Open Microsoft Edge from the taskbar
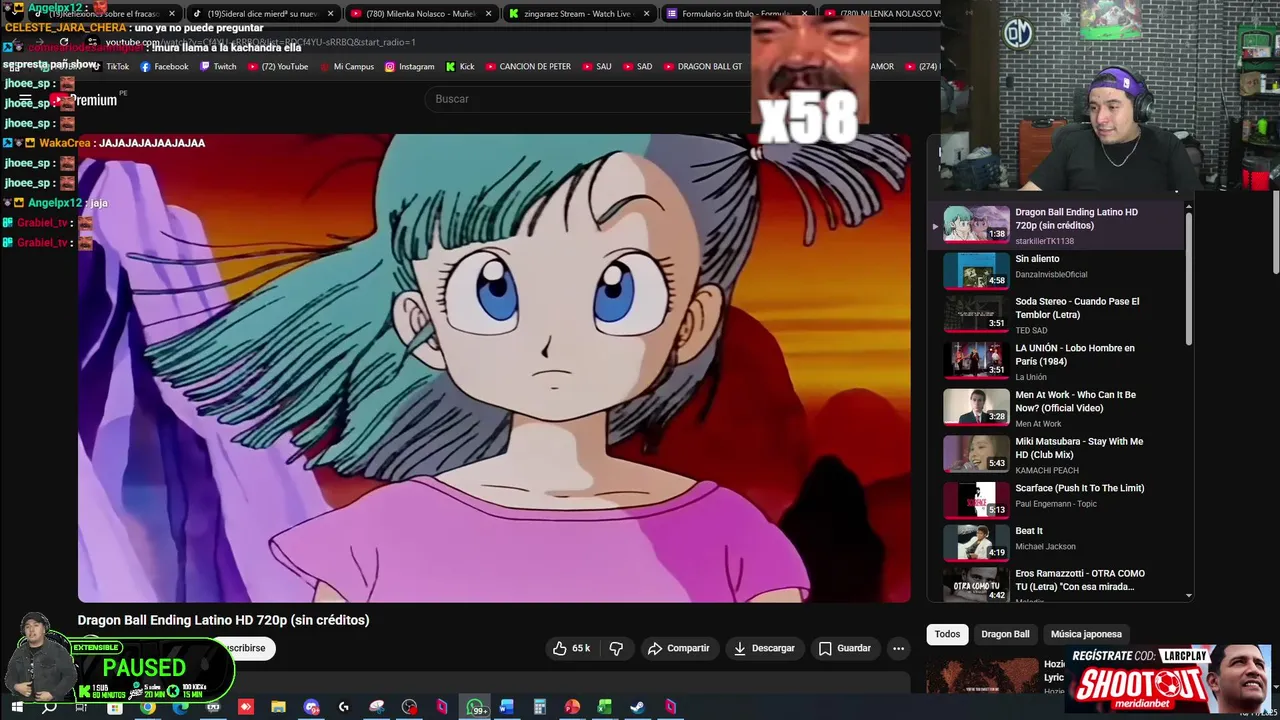Screen dimensions: 1280x720 click(181, 707)
